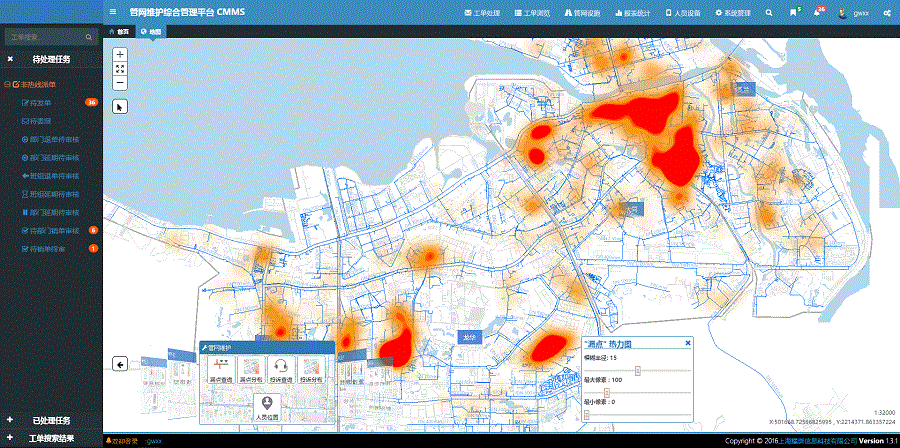
Task: Click the gwxx user account link
Action: (x=861, y=13)
